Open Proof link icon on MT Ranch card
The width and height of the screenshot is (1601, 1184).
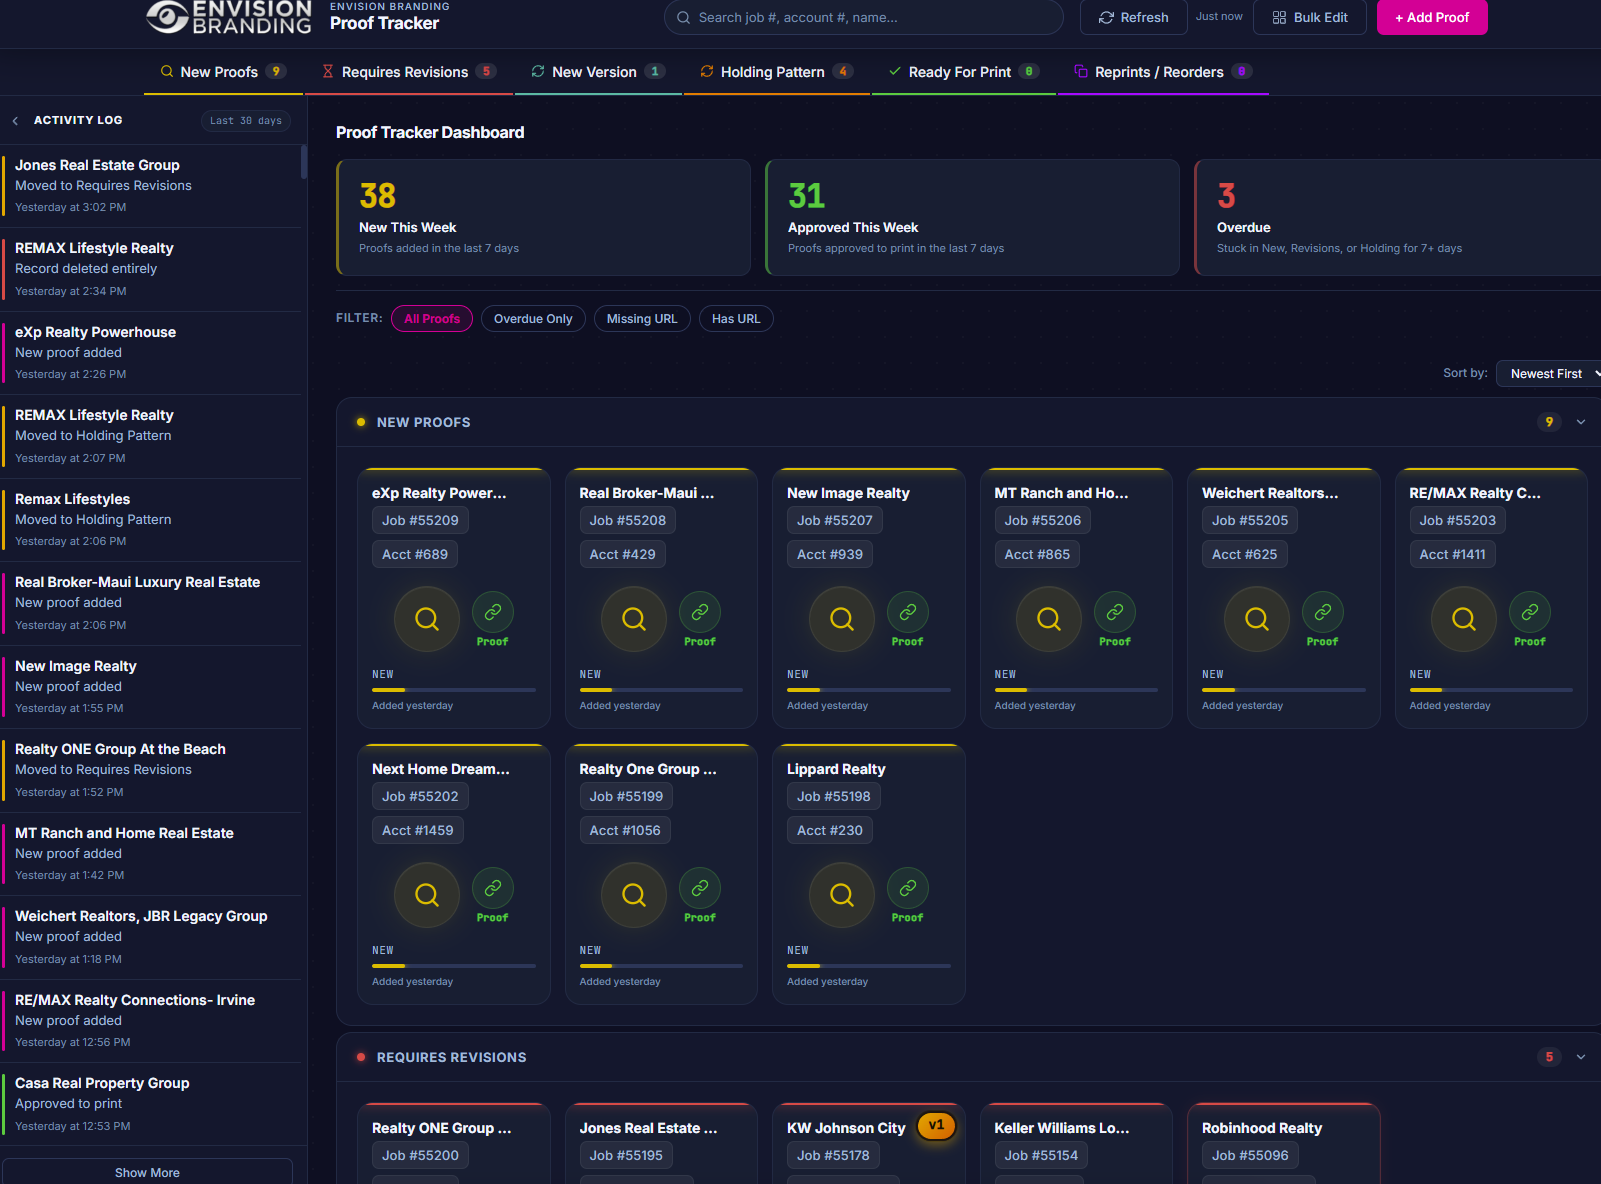(x=1115, y=612)
